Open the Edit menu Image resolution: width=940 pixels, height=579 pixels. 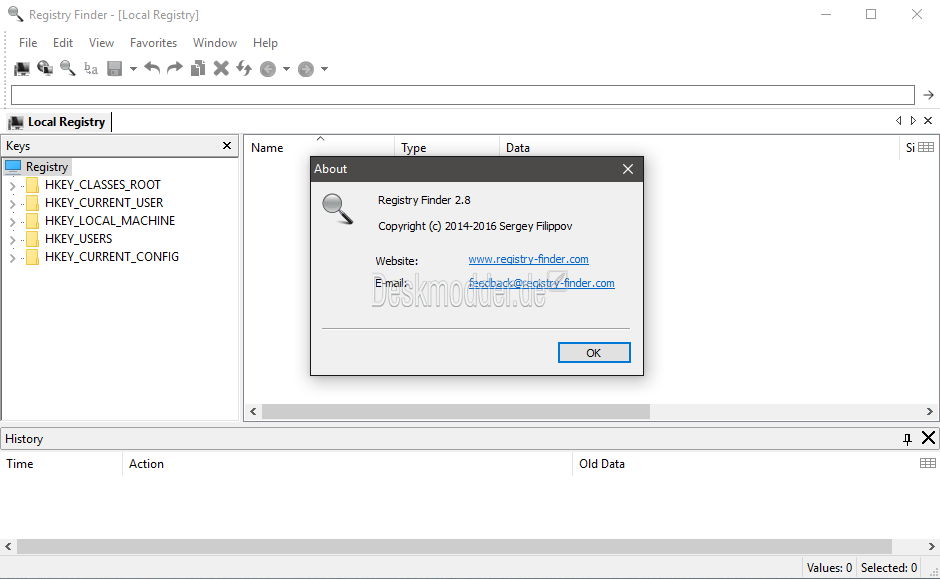pyautogui.click(x=63, y=43)
